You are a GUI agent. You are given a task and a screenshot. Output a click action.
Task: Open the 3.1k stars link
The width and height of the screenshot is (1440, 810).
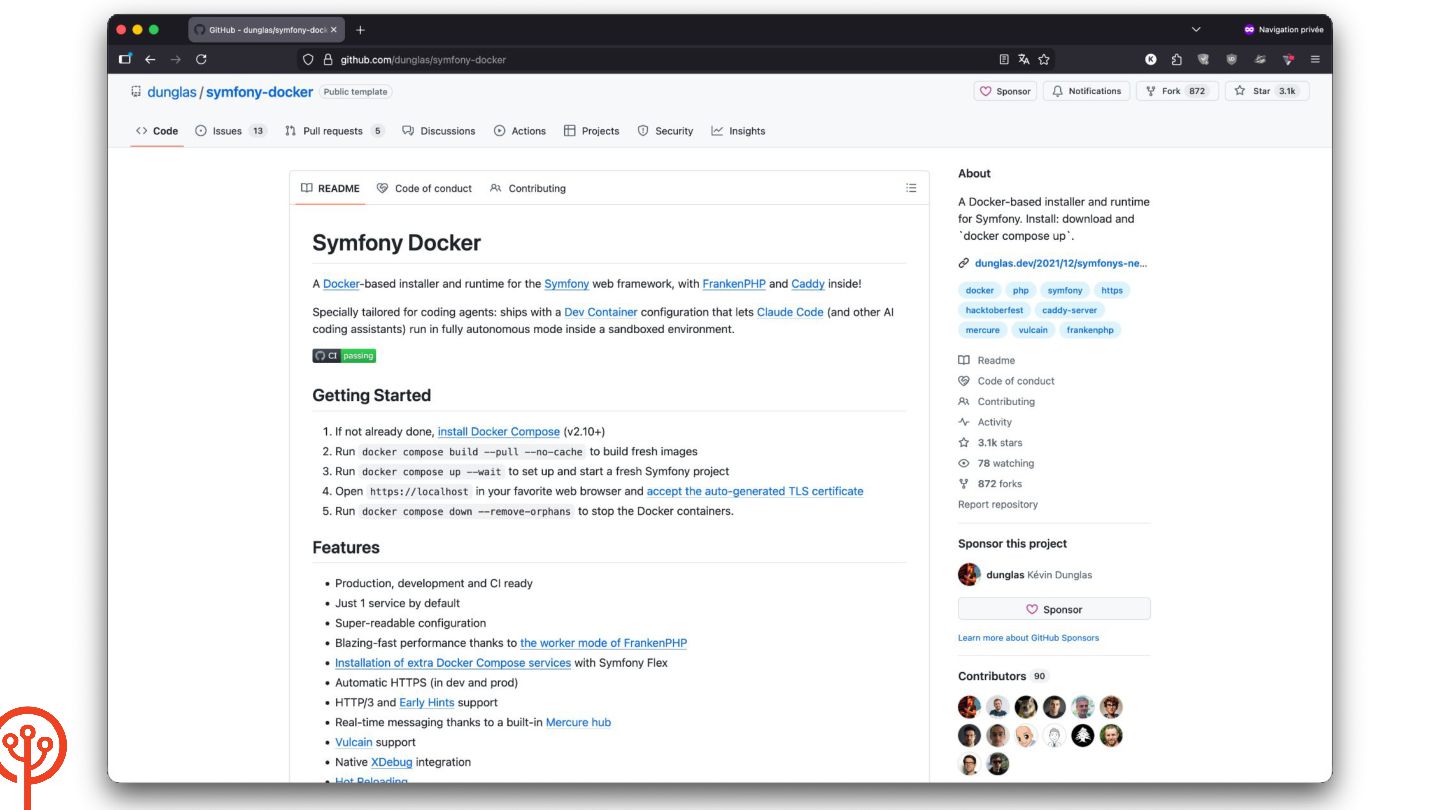click(x=990, y=442)
